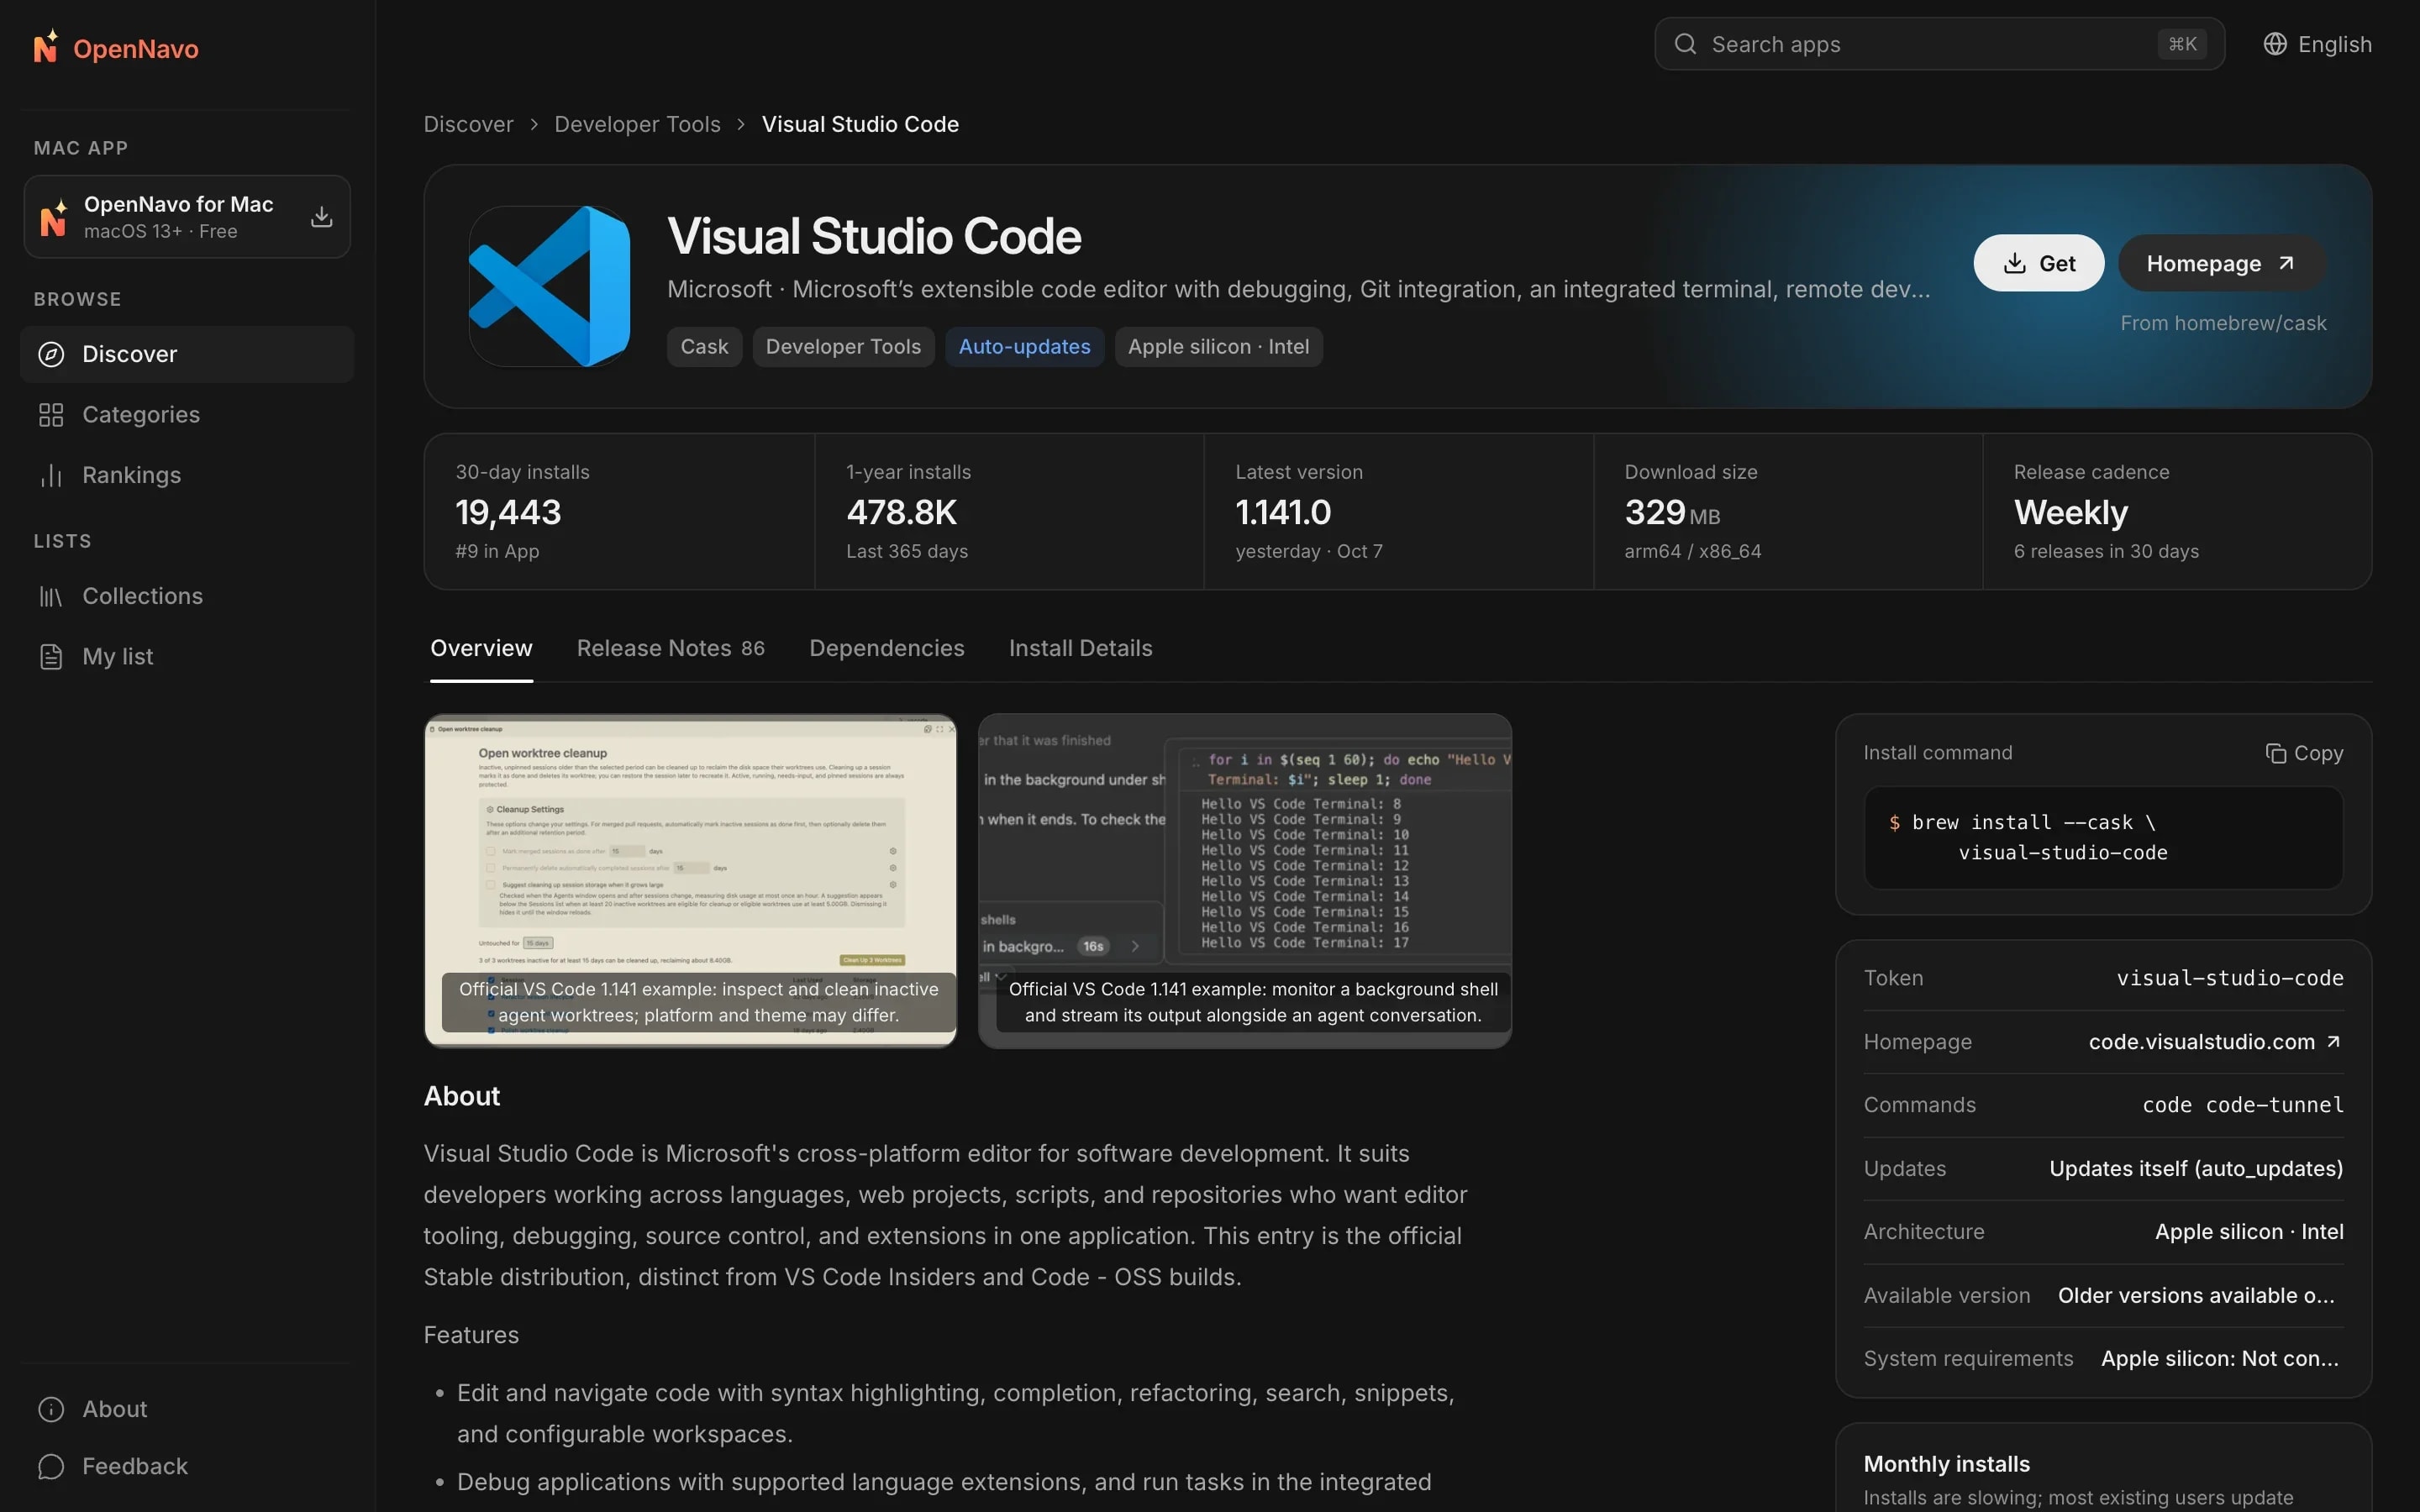Open the English language selector
This screenshot has height=1512, width=2420.
[2317, 44]
